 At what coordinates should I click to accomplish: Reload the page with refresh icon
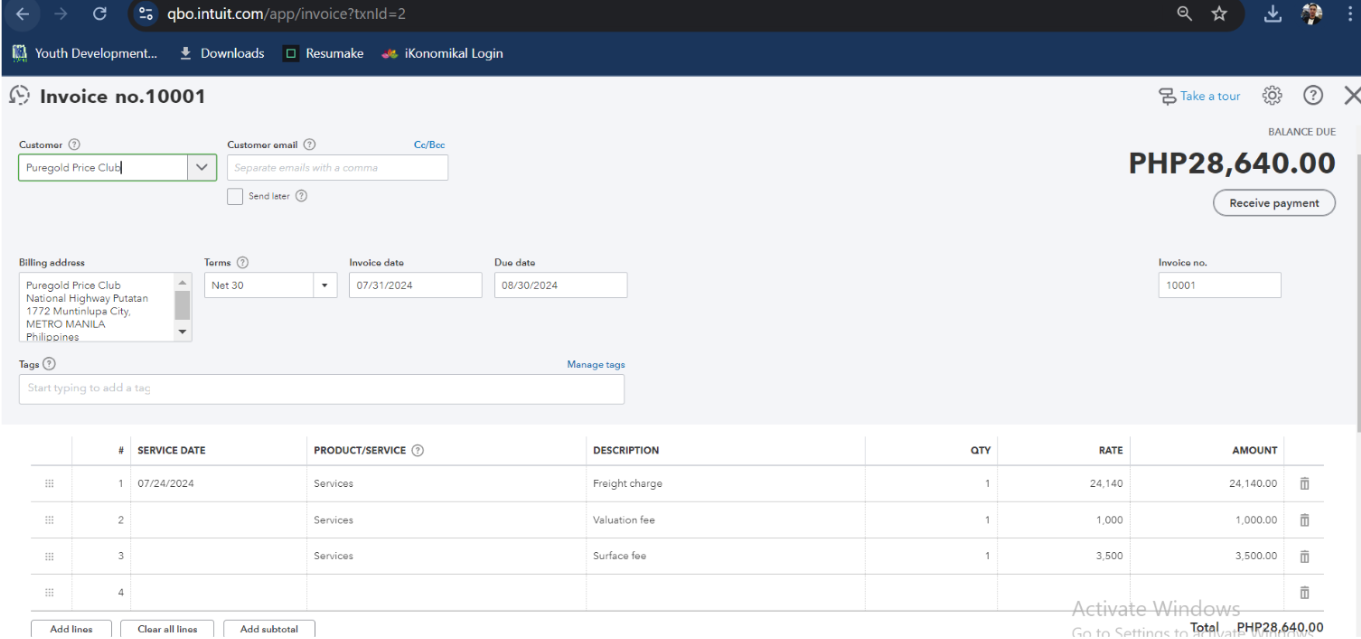click(99, 15)
